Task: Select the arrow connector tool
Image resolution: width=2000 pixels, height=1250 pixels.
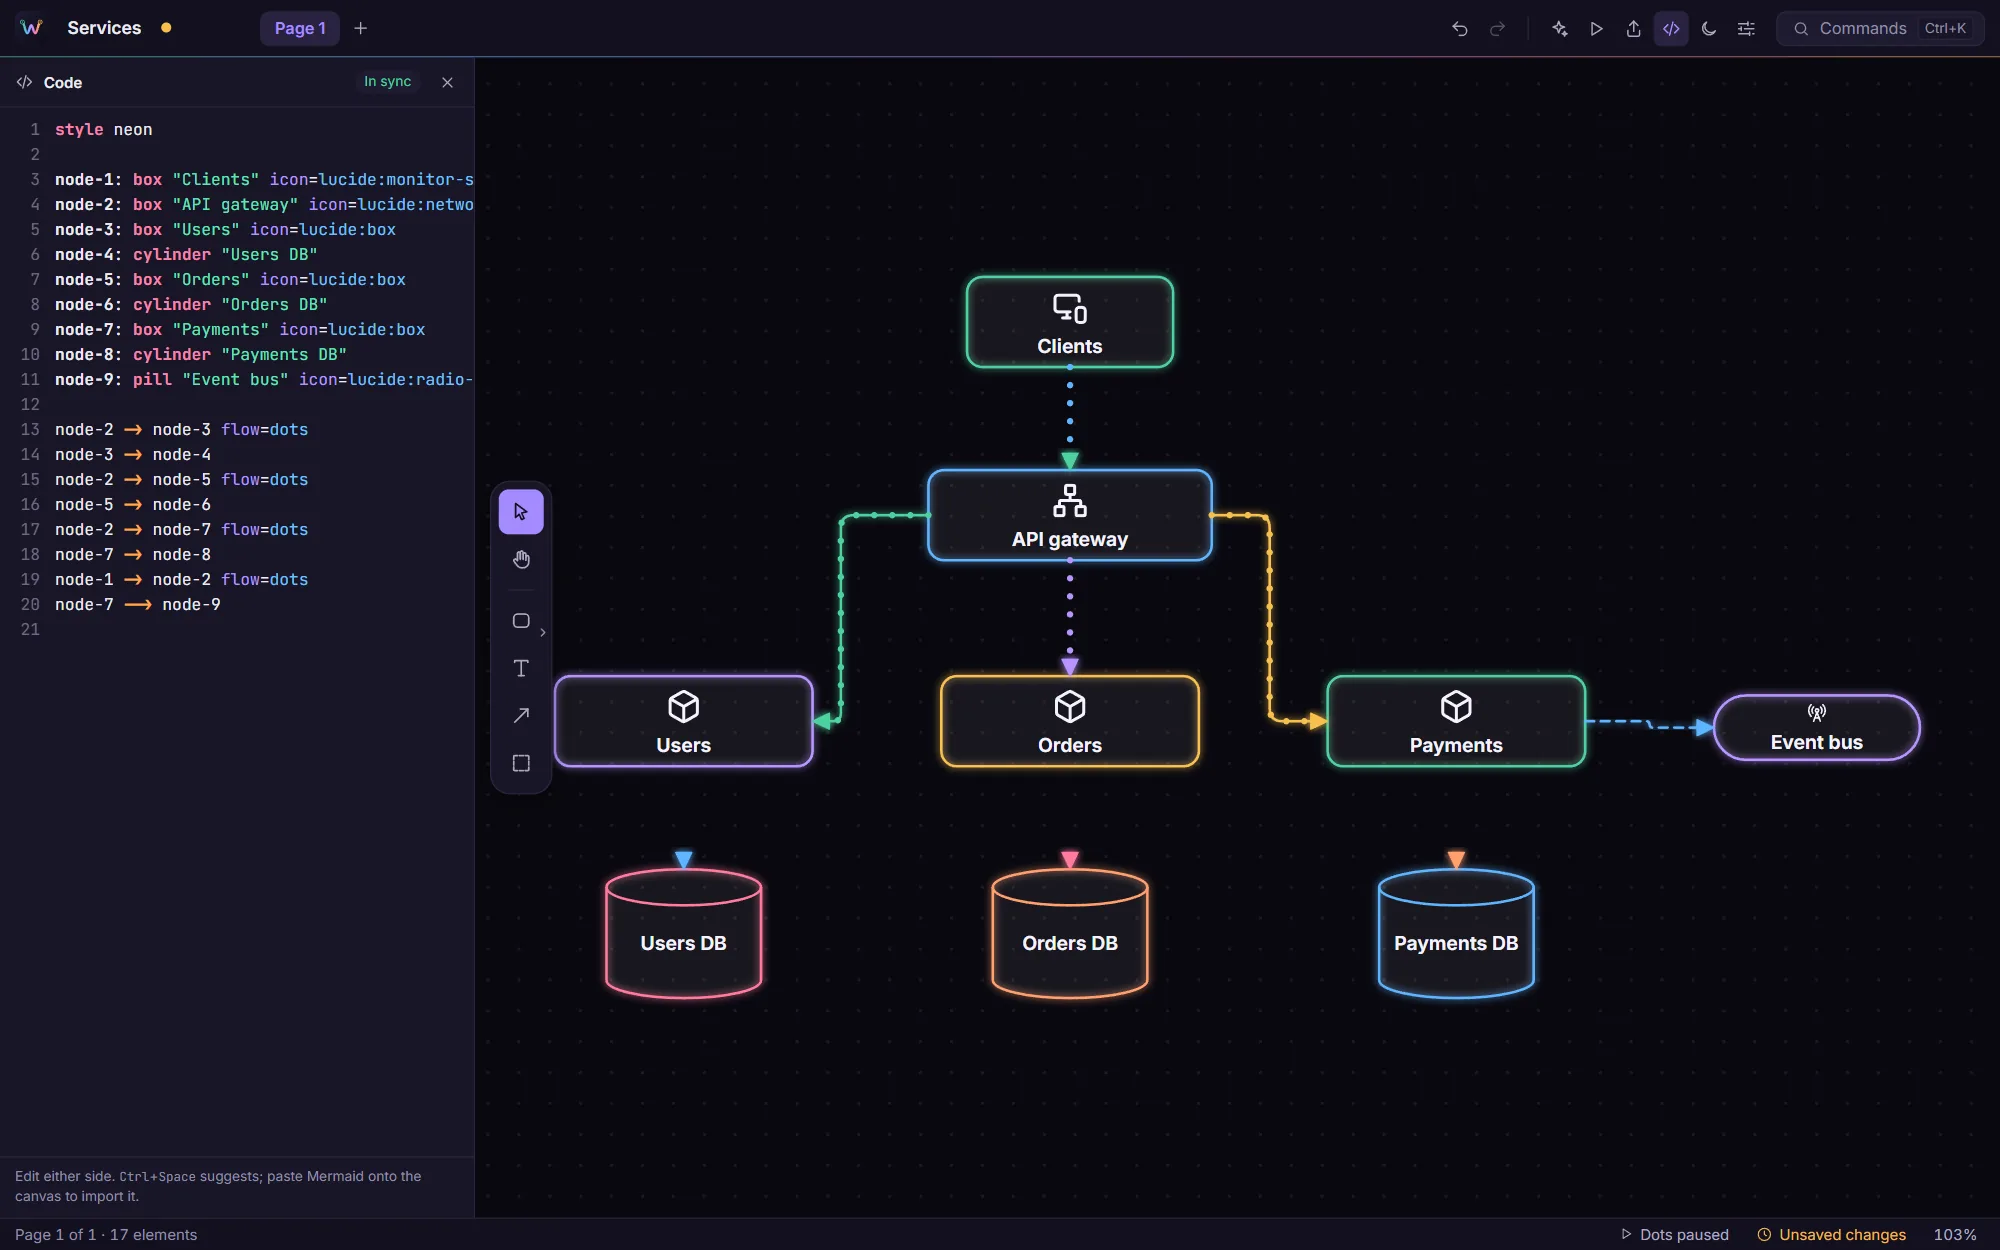Action: tap(521, 716)
